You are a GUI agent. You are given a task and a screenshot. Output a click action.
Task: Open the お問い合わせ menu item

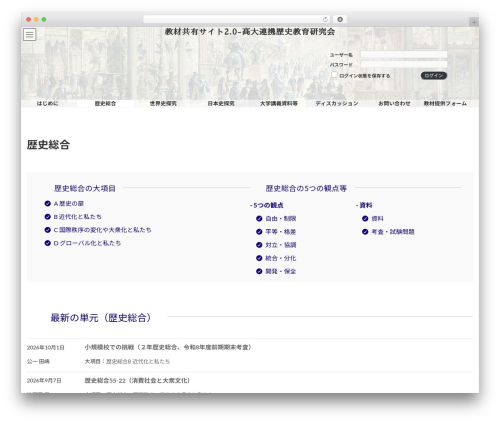[x=394, y=104]
